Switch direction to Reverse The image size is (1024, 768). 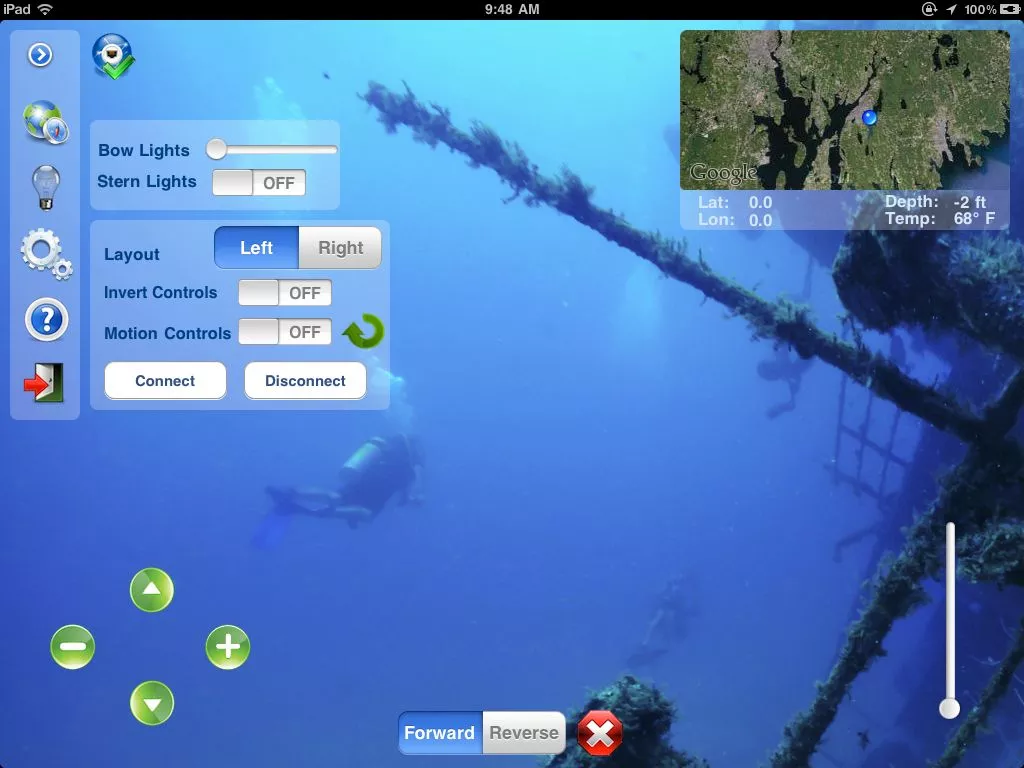click(523, 733)
